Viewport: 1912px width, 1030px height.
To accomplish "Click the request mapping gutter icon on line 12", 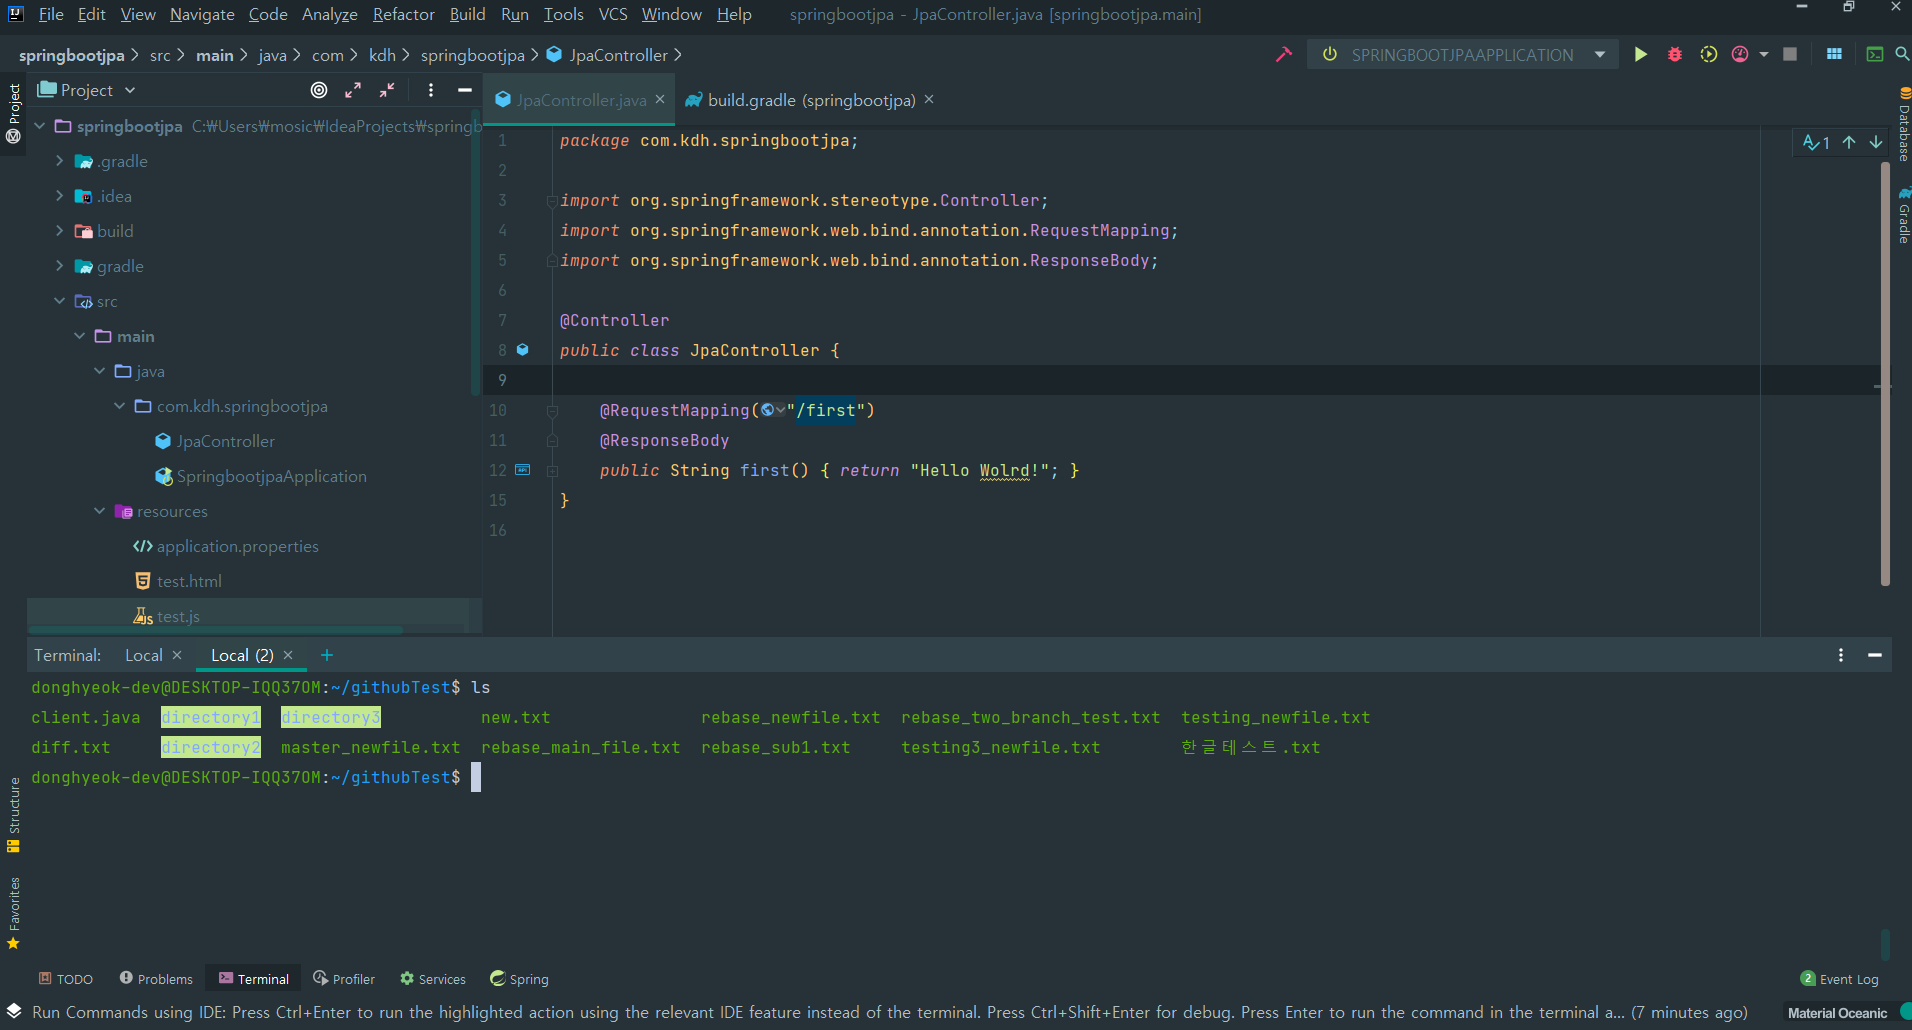I will 522,470.
